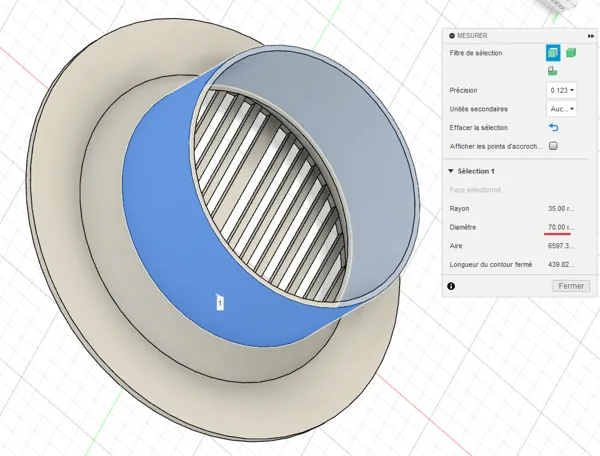Viewport: 600px width, 456px height.
Task: Click the Diamètre value 70.00
Action: 561,227
